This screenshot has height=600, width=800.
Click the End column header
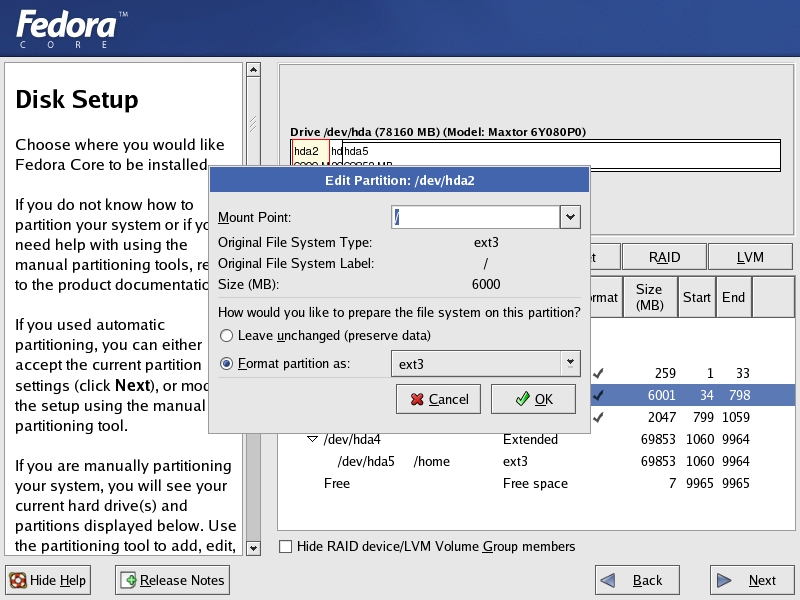coord(734,297)
